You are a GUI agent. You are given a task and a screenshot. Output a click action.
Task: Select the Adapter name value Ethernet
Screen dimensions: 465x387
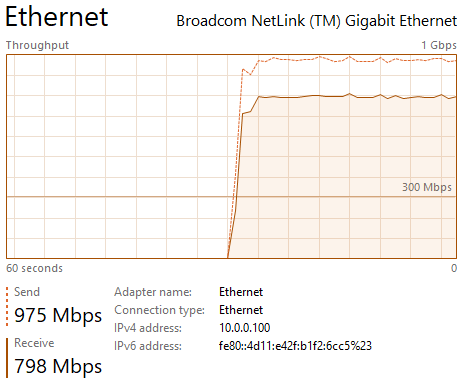click(x=241, y=292)
